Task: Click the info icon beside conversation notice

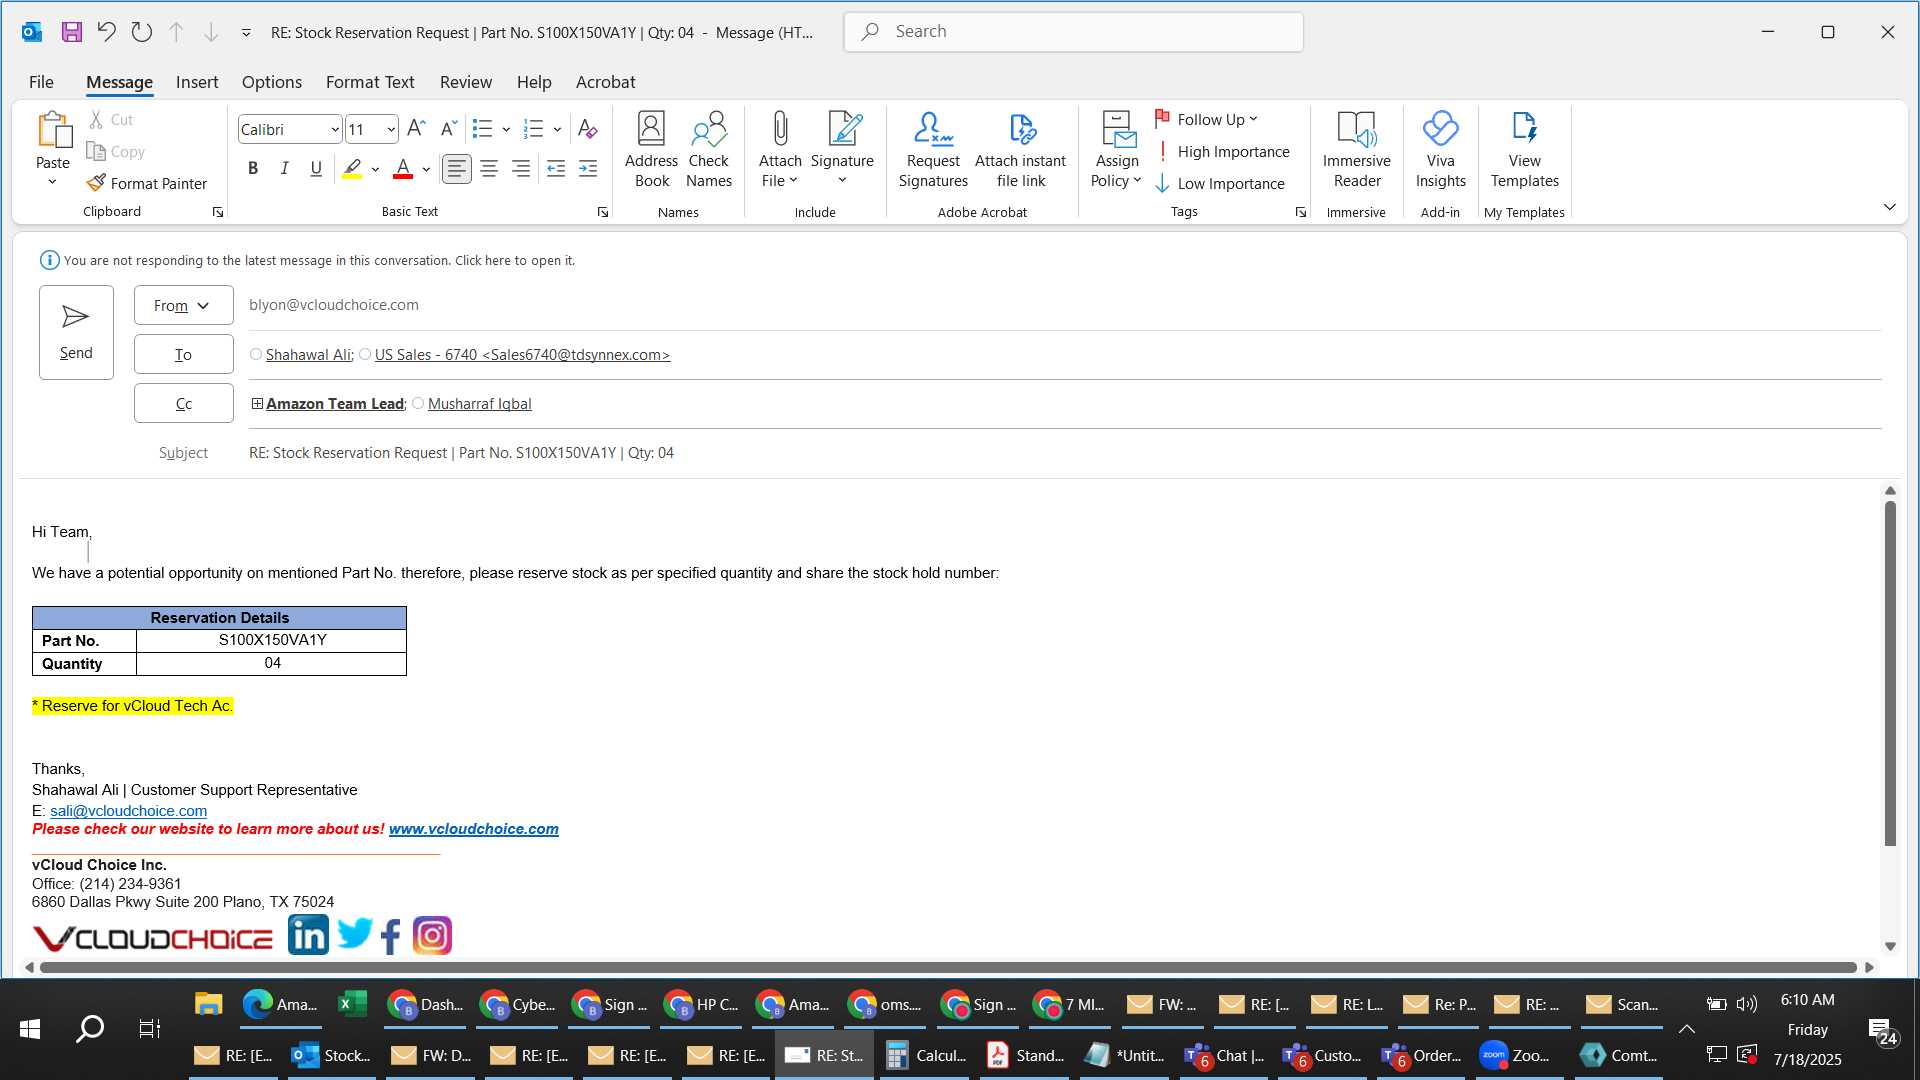Action: coord(49,260)
